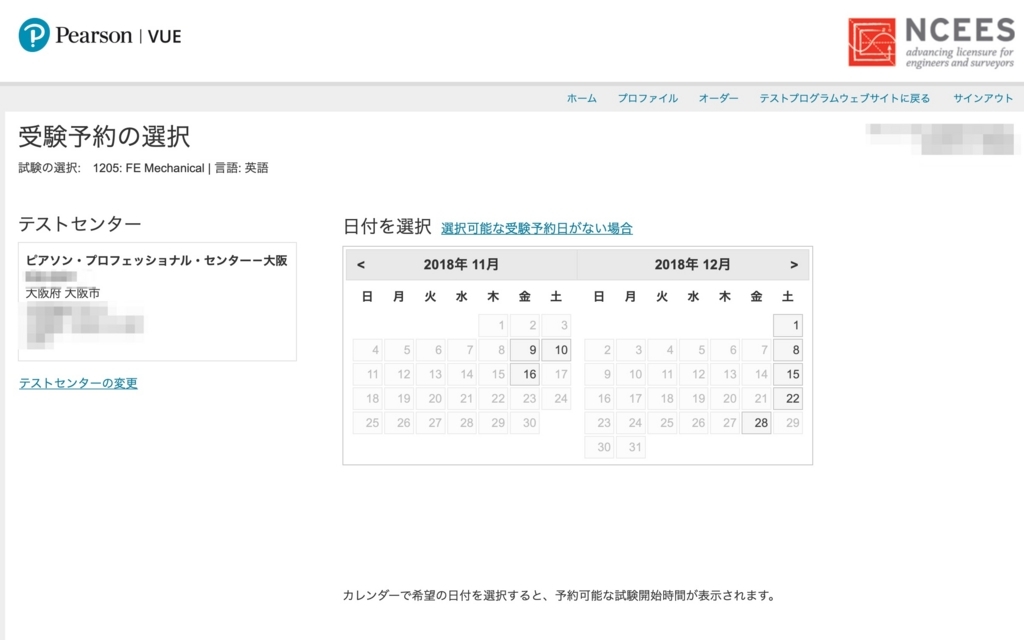Open the オーダー page
Image resolution: width=1024 pixels, height=640 pixels.
click(x=717, y=98)
